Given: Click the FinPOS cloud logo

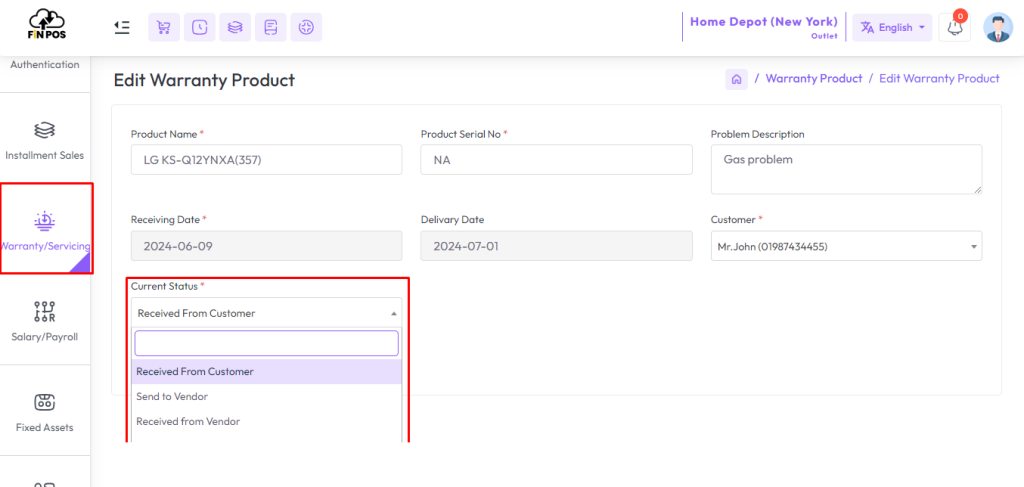Looking at the screenshot, I should (48, 24).
